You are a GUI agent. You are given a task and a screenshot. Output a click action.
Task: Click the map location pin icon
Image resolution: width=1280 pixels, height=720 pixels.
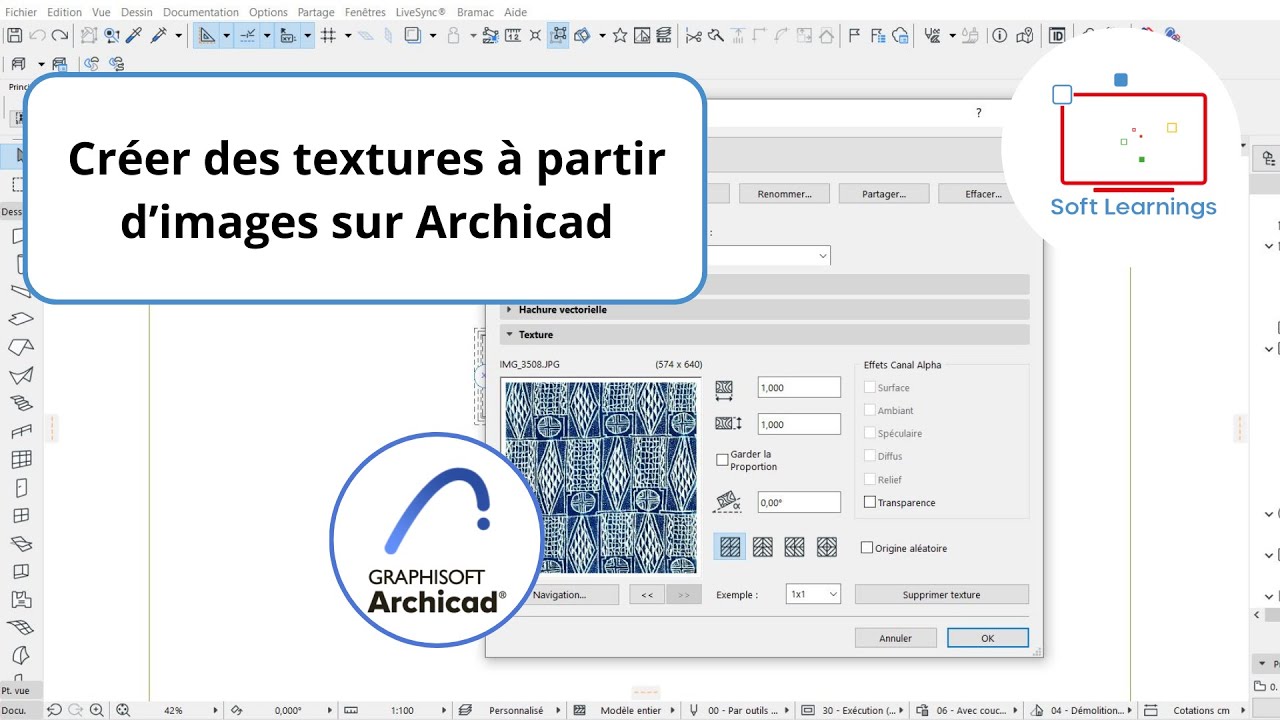click(x=1024, y=35)
